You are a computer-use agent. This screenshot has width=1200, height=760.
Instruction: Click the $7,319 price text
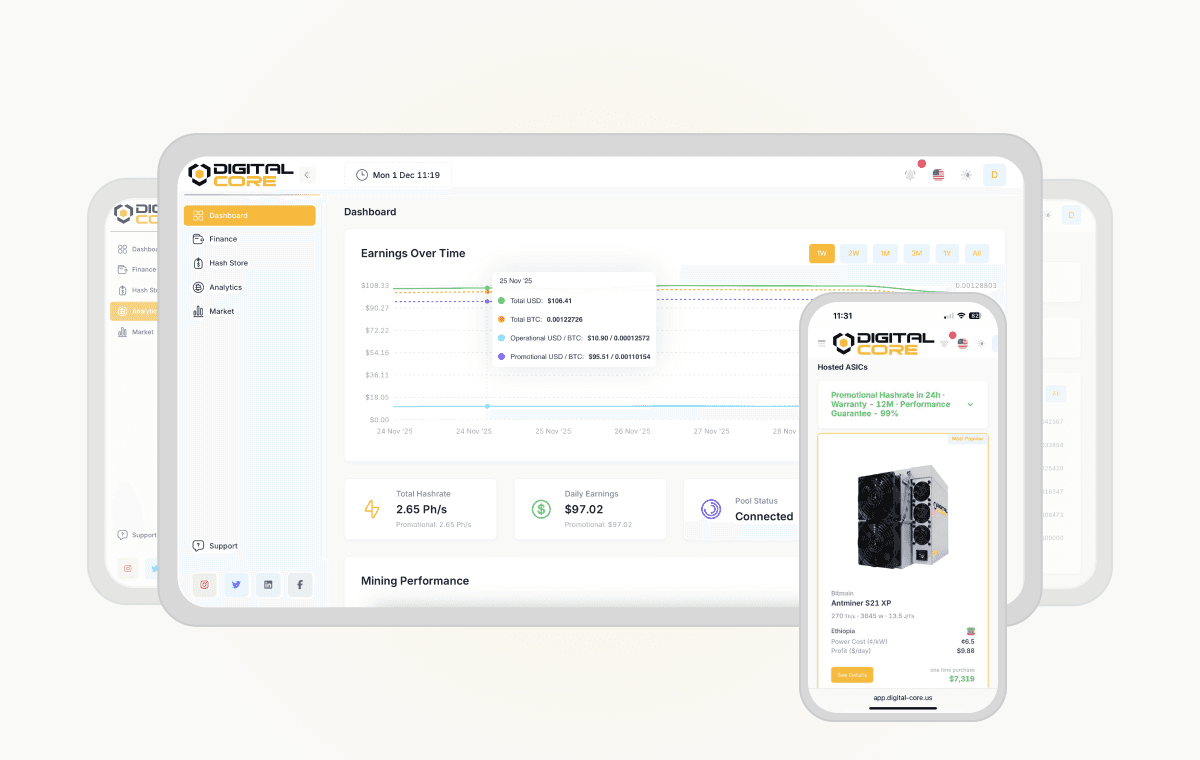tap(961, 679)
